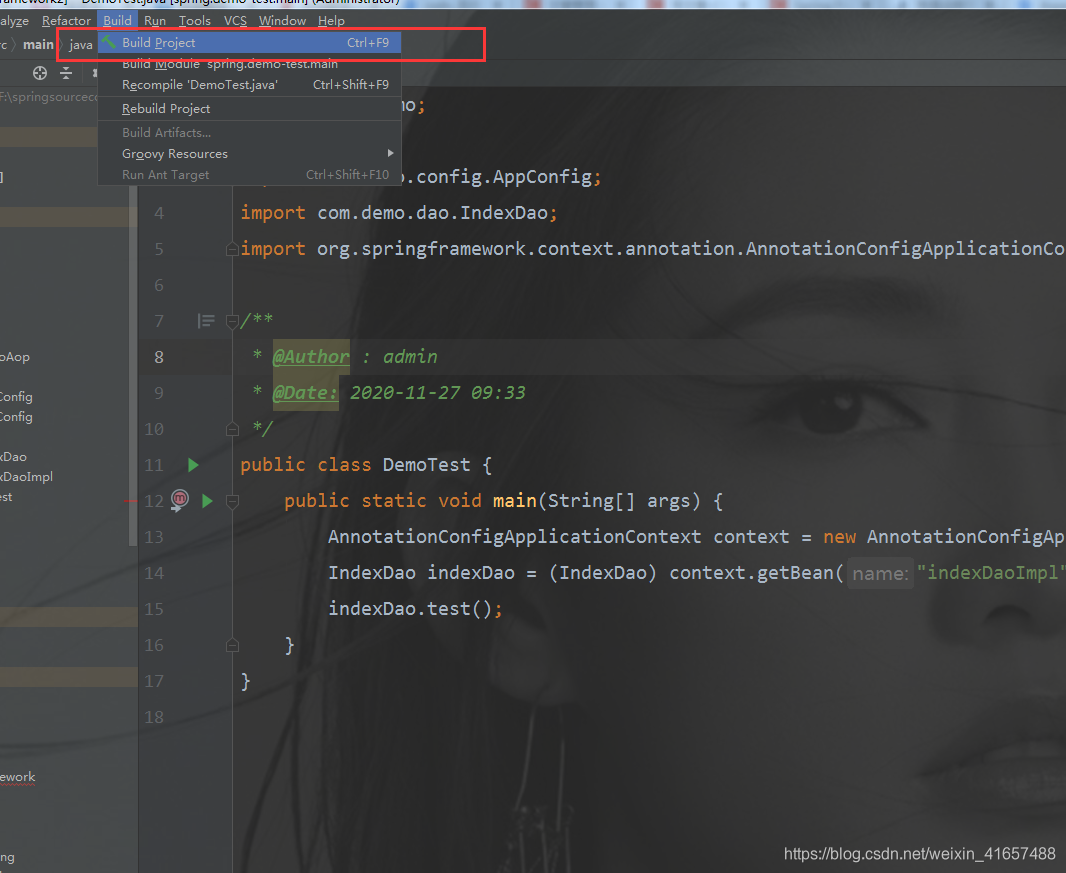The image size is (1066, 873).
Task: Click the 'context.getBean' call on line 14
Action: click(x=753, y=573)
